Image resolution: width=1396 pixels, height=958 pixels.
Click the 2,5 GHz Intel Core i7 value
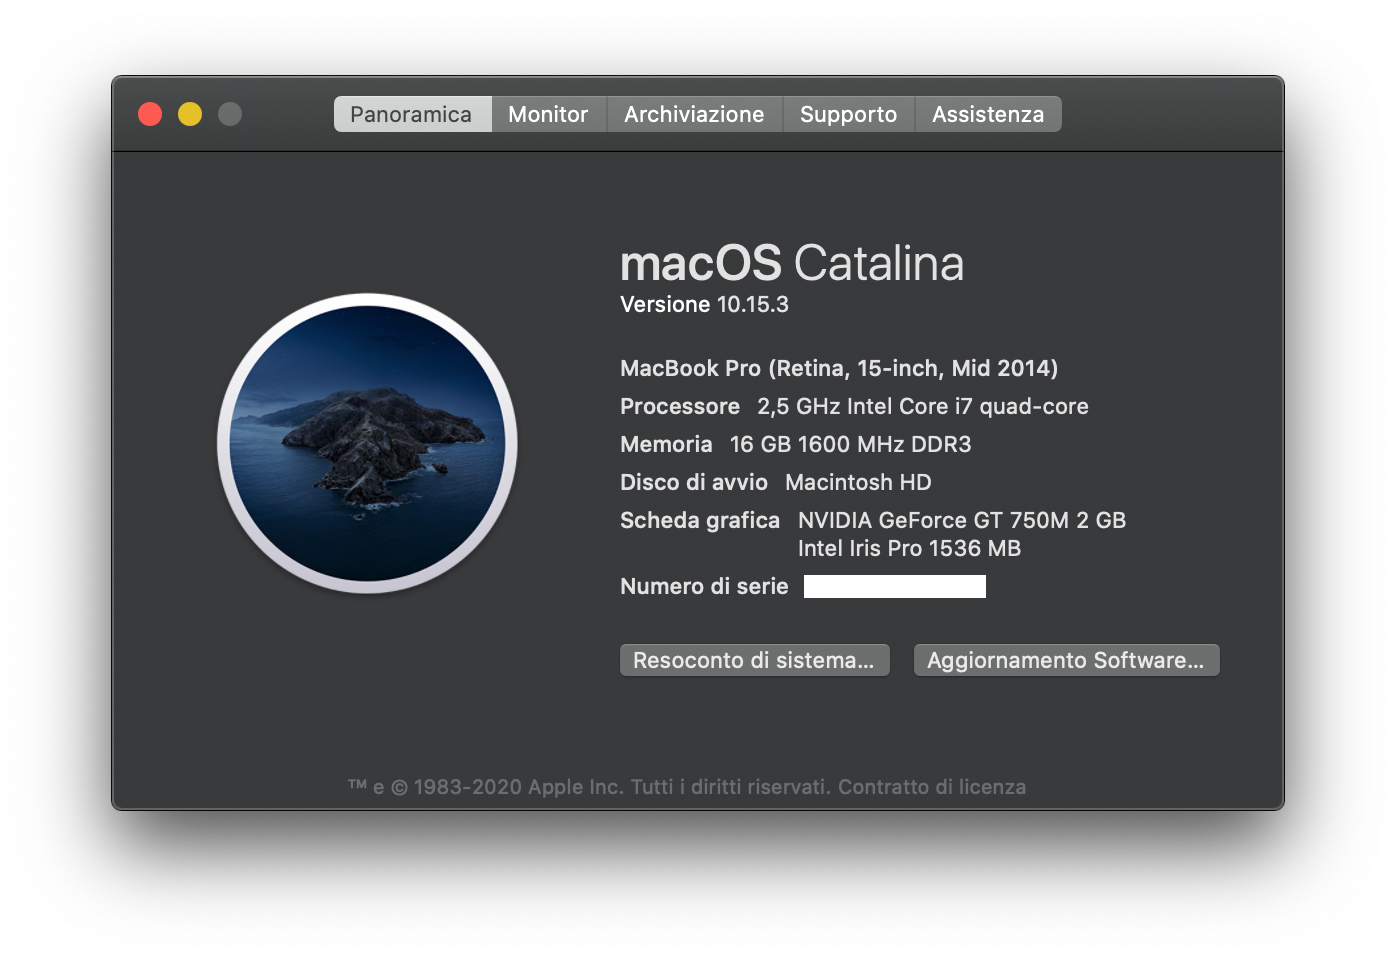point(923,406)
